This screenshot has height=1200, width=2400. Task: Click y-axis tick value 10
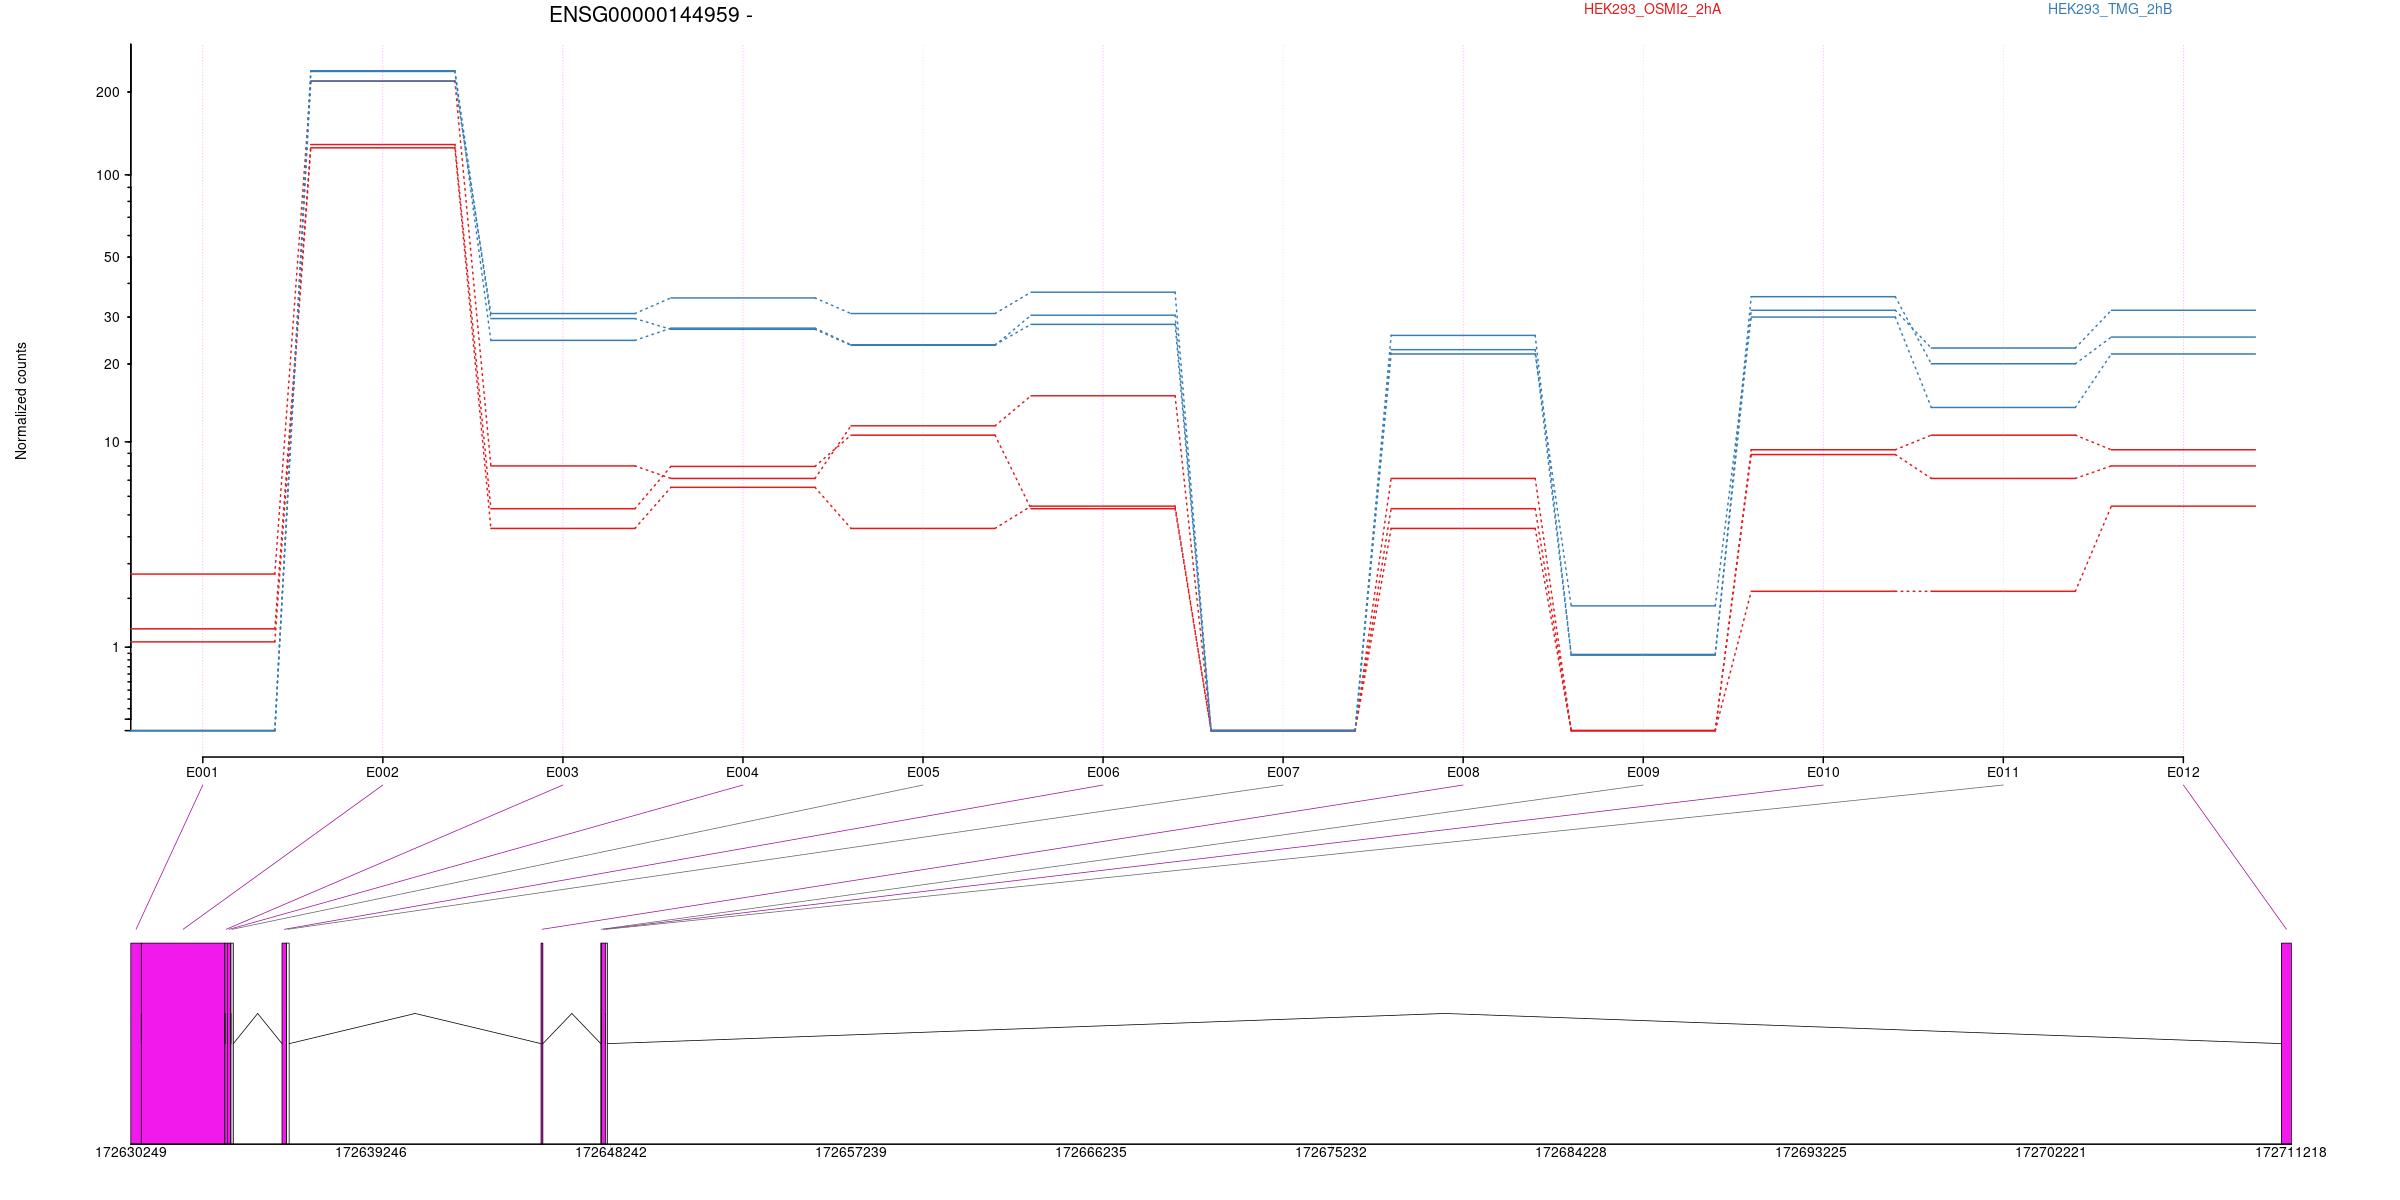[111, 442]
